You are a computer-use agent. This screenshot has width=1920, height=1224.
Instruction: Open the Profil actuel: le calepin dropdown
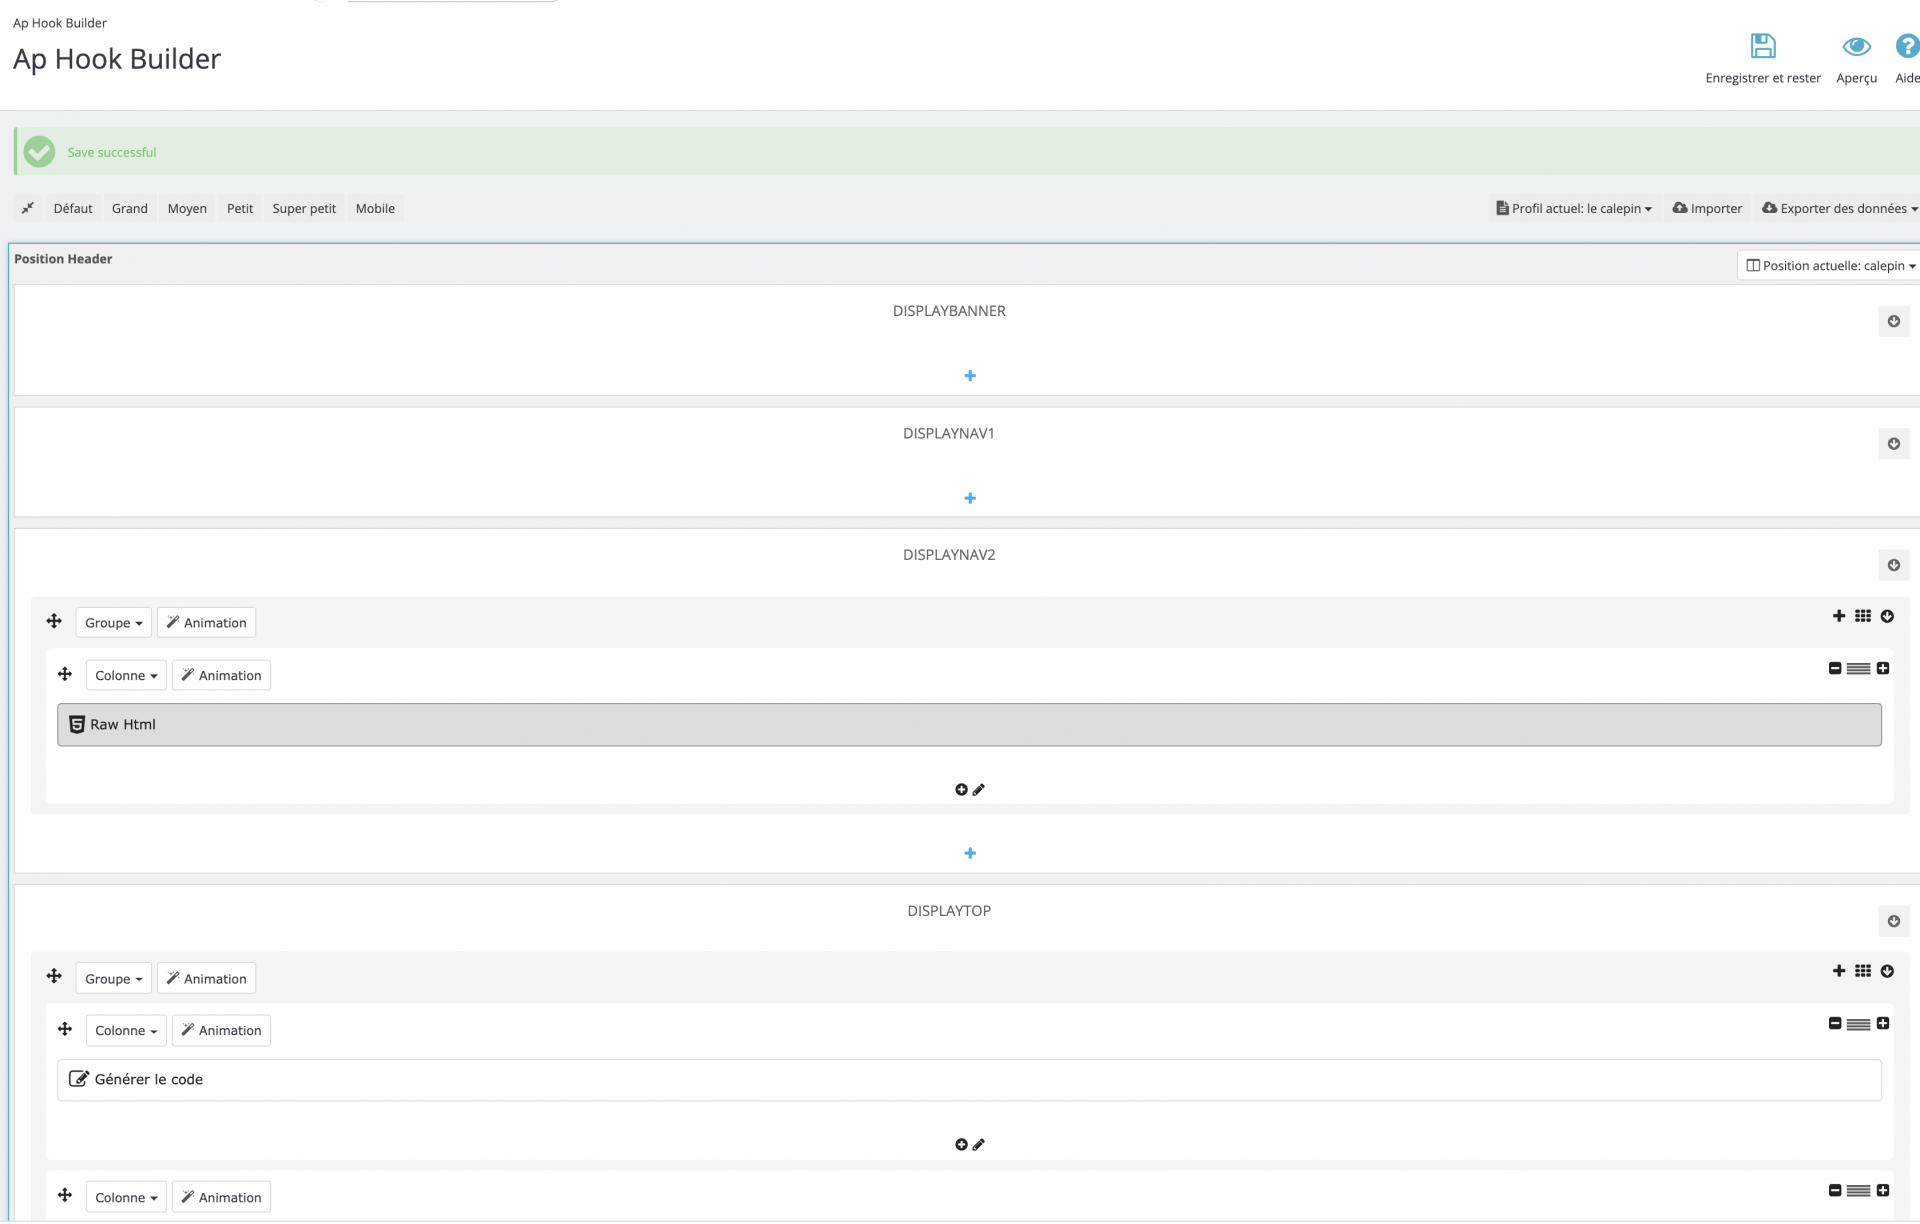point(1574,208)
